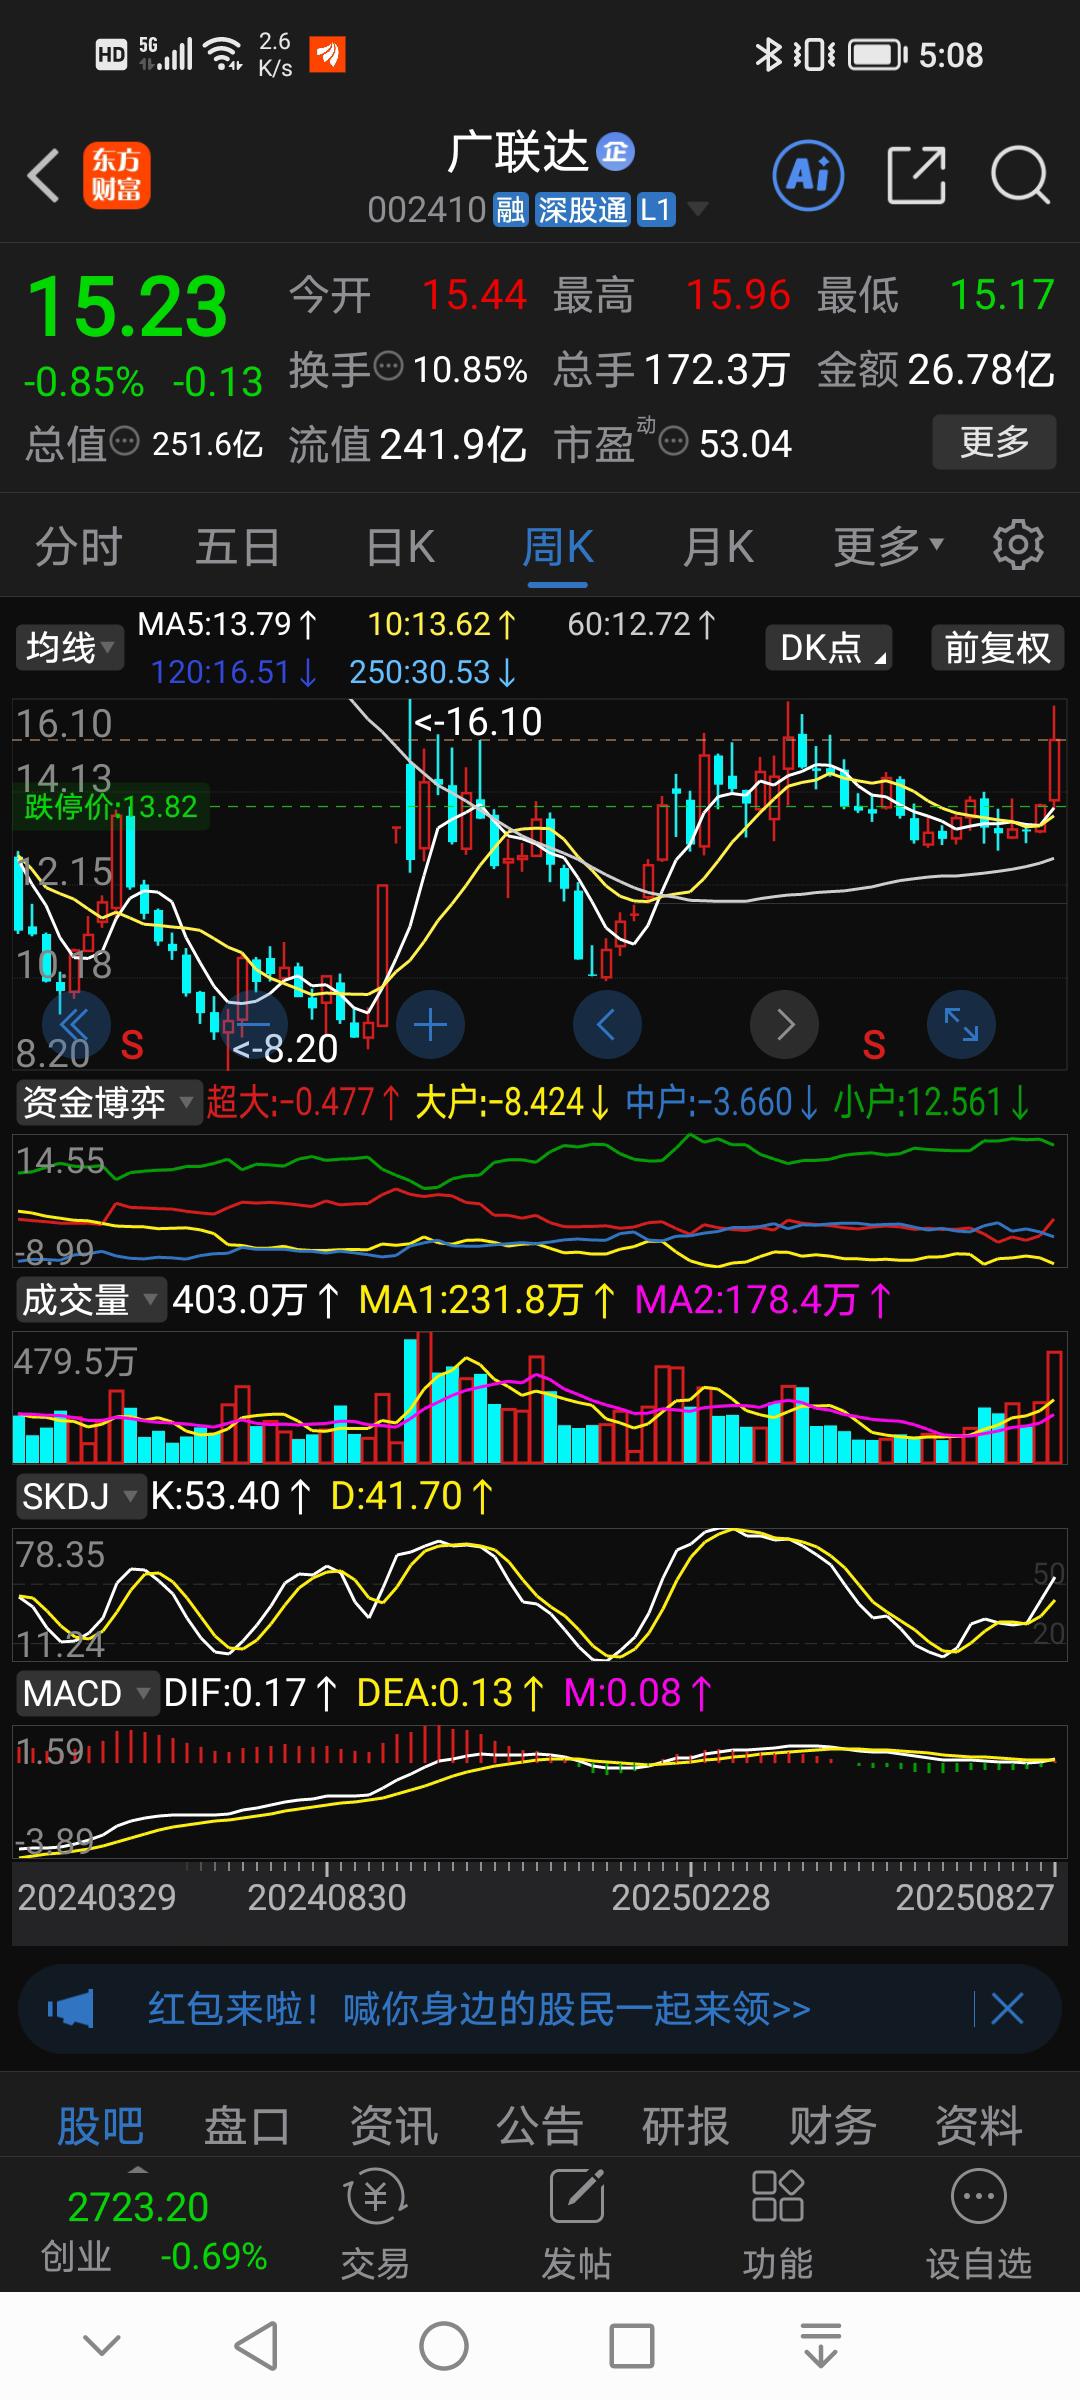Open 发帖 post compose icon
1080x2400 pixels.
click(577, 2225)
